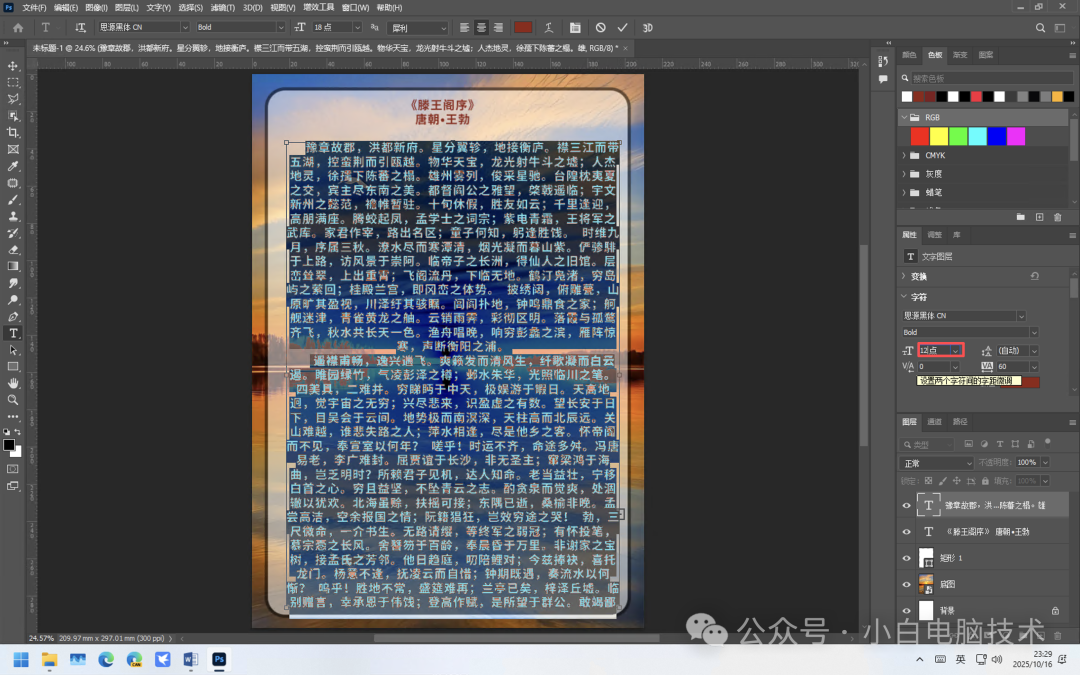The height and width of the screenshot is (675, 1080).
Task: Select the Hand tool
Action: 13,383
